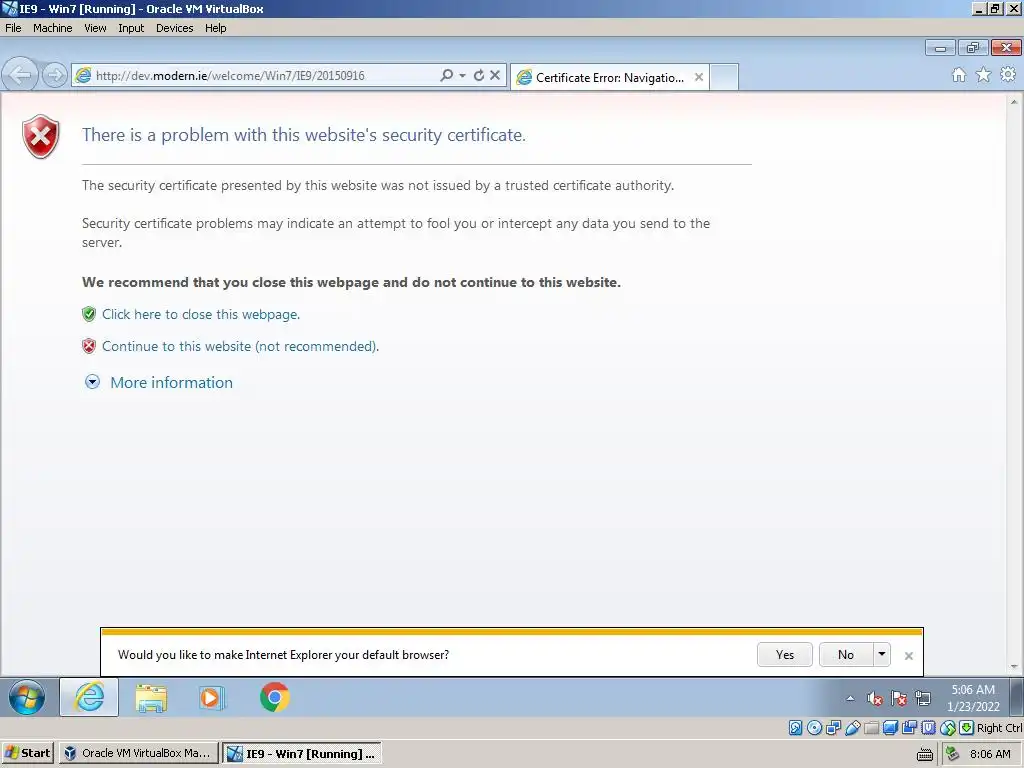Click No on default browser prompt
Image resolution: width=1024 pixels, height=768 pixels.
(x=846, y=654)
